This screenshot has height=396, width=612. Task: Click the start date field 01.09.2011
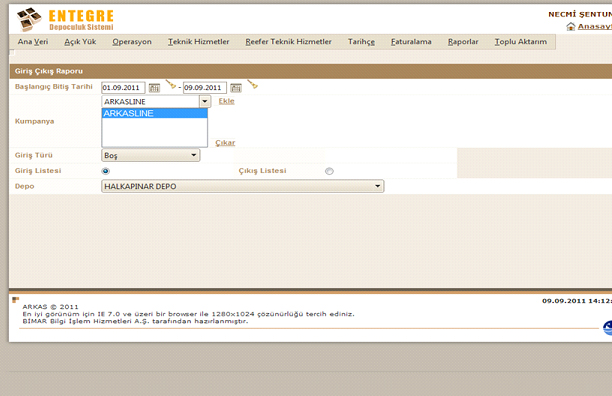123,88
